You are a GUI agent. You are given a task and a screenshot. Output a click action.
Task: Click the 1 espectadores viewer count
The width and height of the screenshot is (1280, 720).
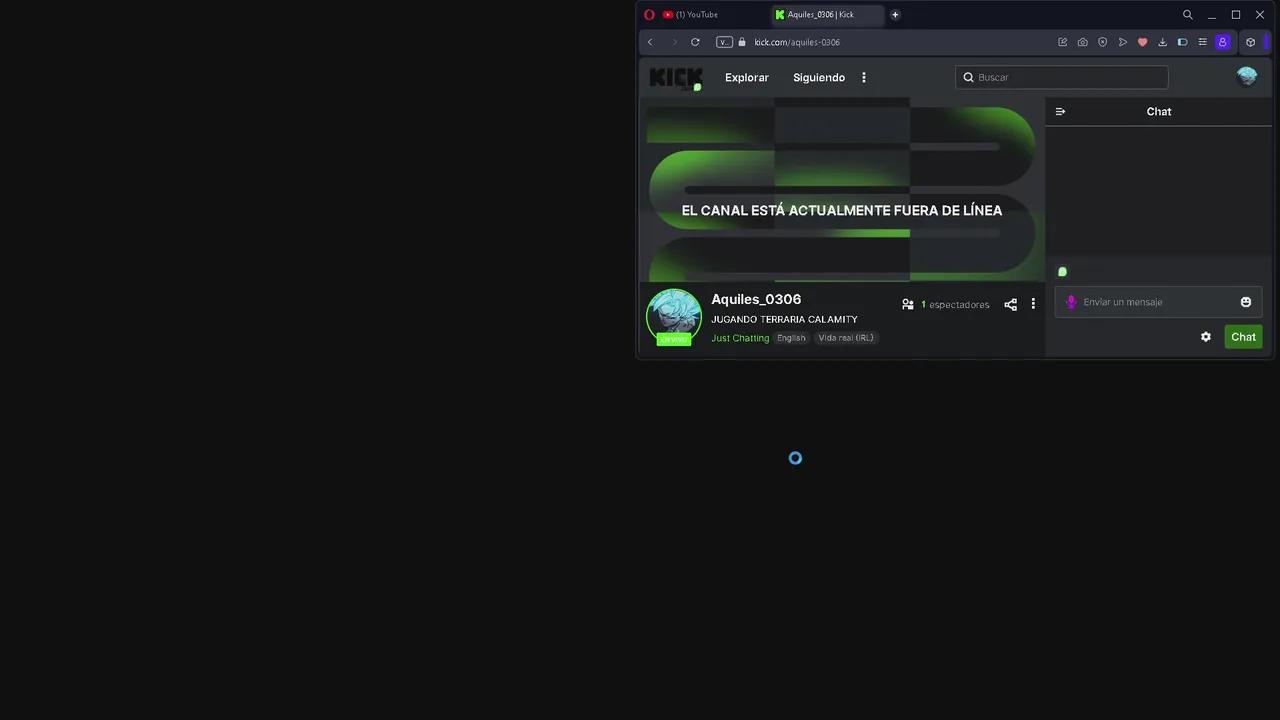point(955,304)
